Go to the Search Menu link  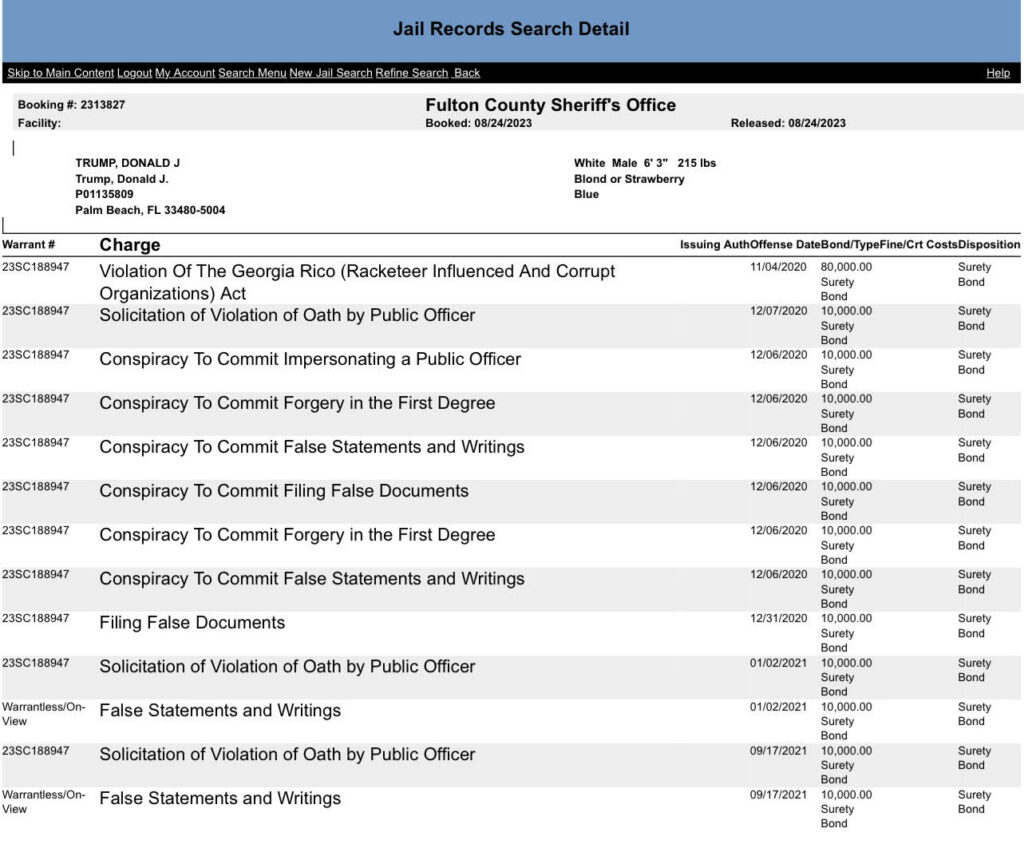pyautogui.click(x=252, y=73)
